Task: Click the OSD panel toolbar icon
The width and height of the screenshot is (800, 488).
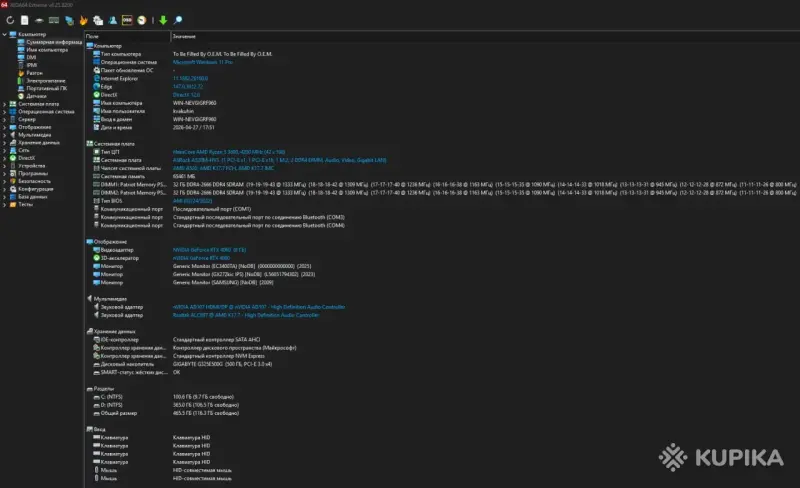Action: [x=126, y=20]
